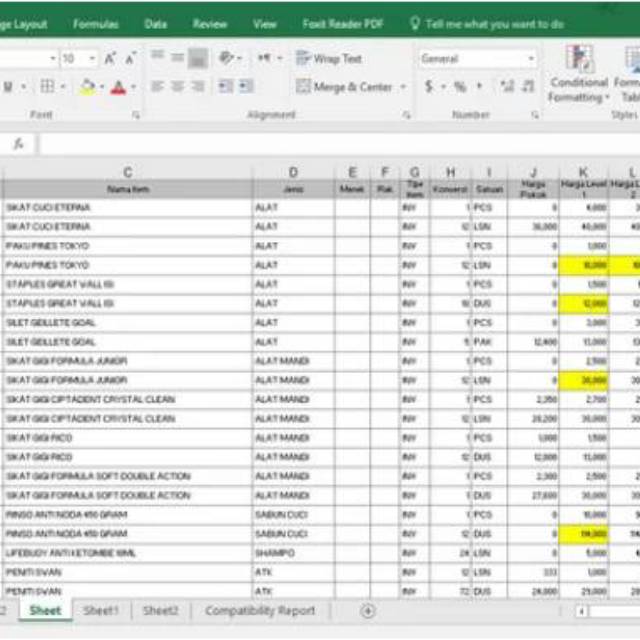640x640 pixels.
Task: Apply the Percent Style format
Action: [460, 87]
